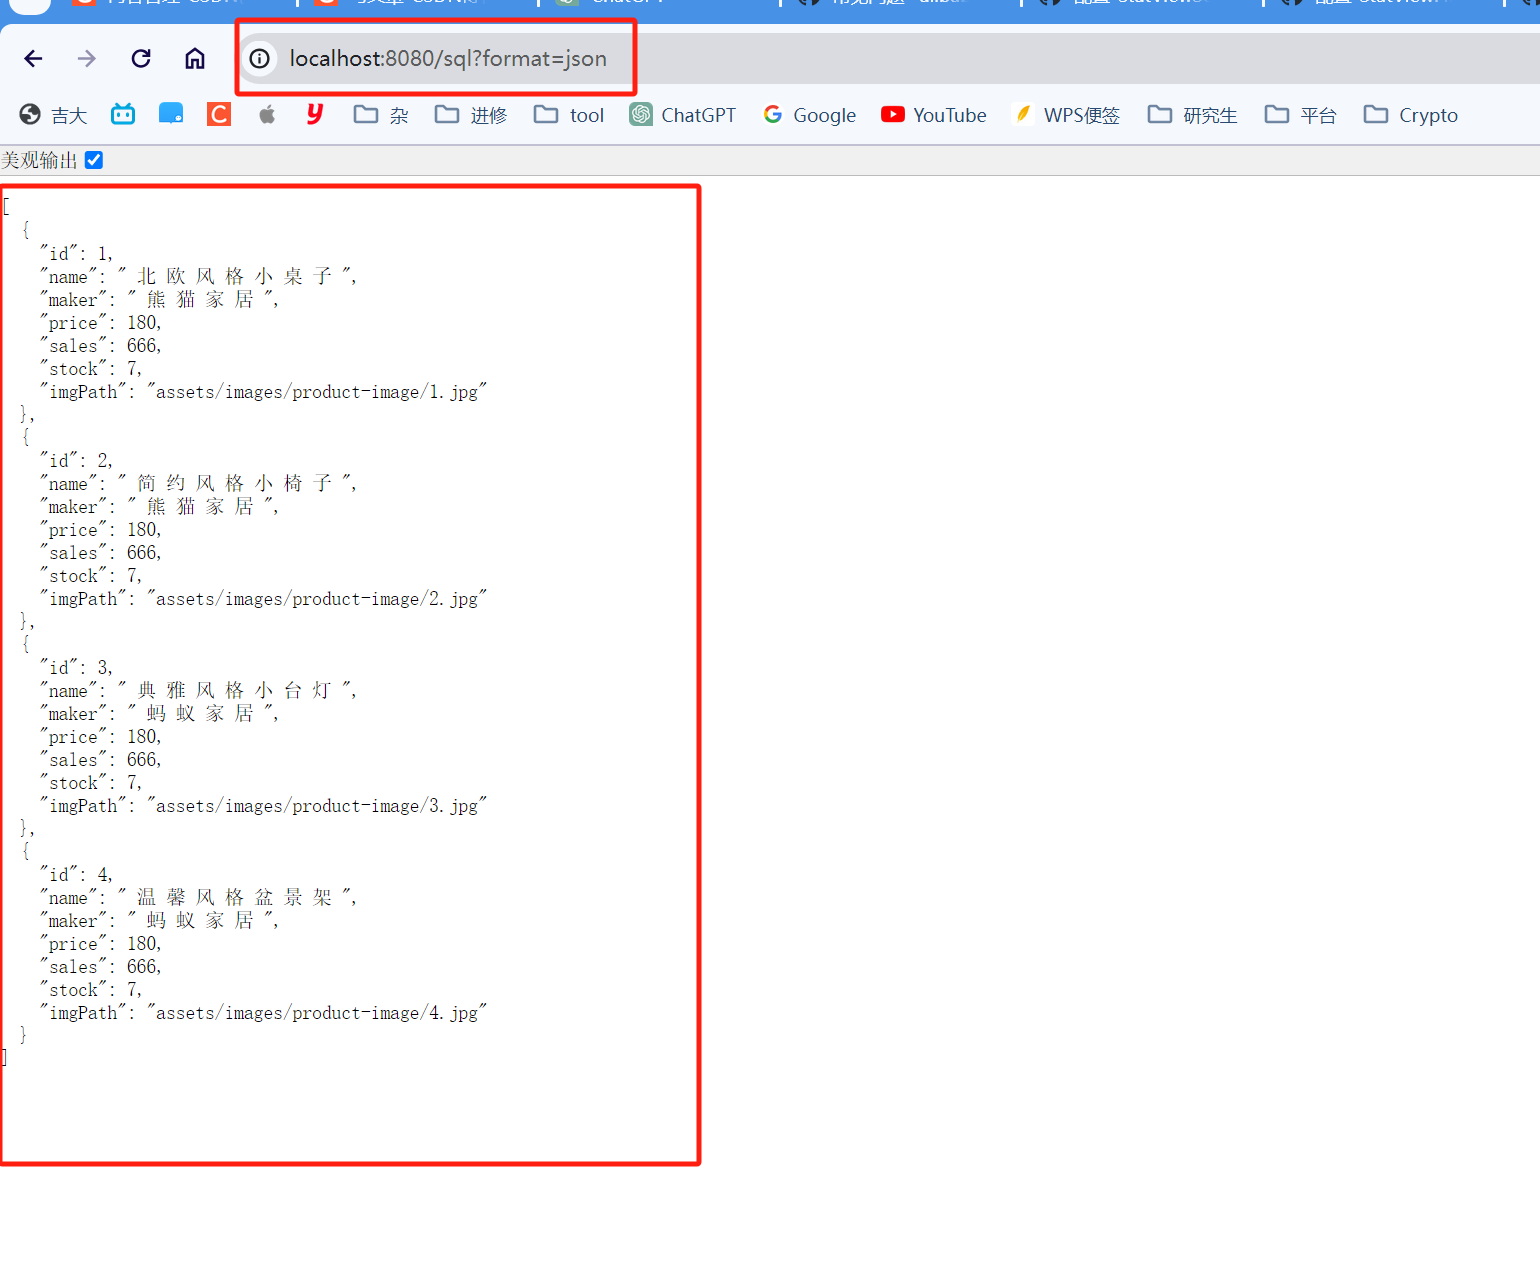Open the Crypto bookmarks folder

click(x=1411, y=115)
